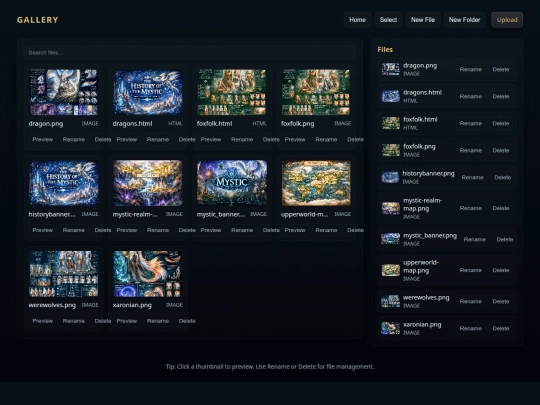This screenshot has width=540, height=405.
Task: Delete xaronian.png in the Files list
Action: [501, 329]
